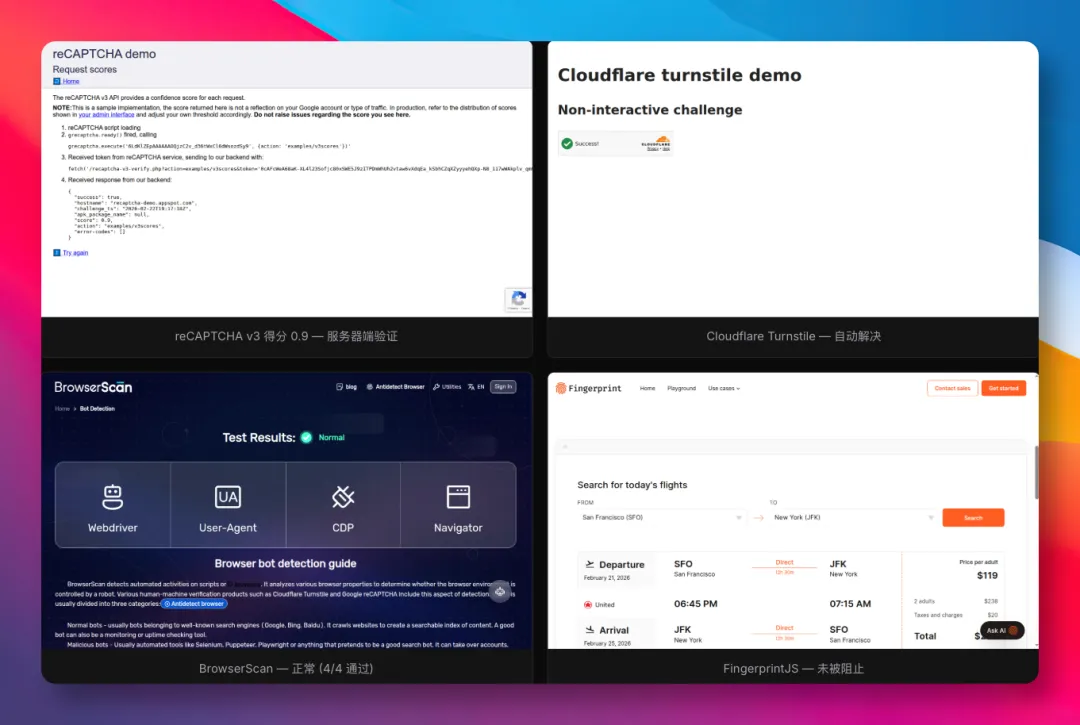Click the 'Cloudflare turnstile demo' title

tap(679, 75)
